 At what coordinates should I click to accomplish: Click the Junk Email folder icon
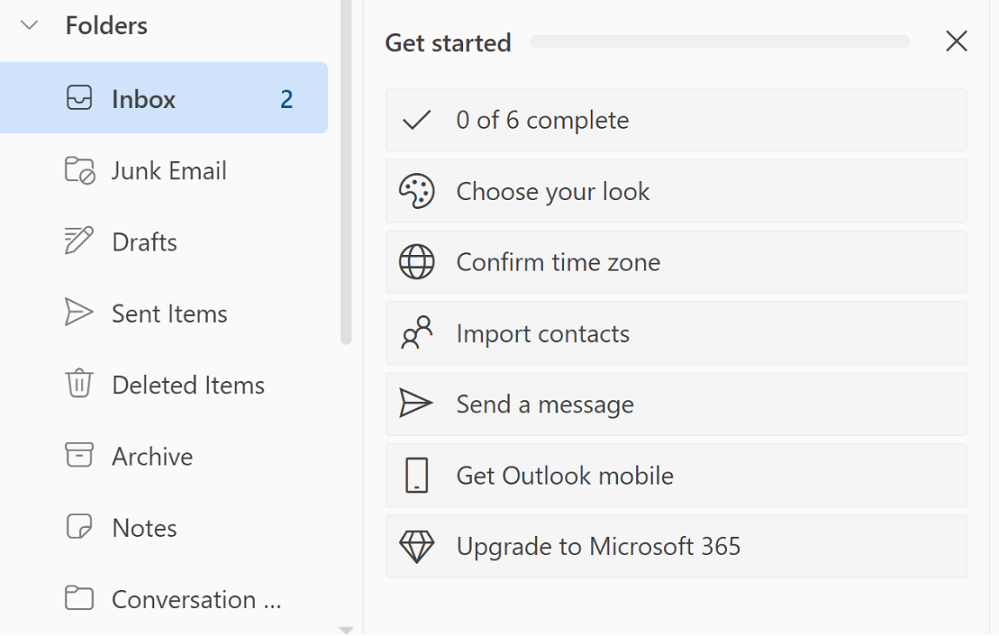coord(80,170)
